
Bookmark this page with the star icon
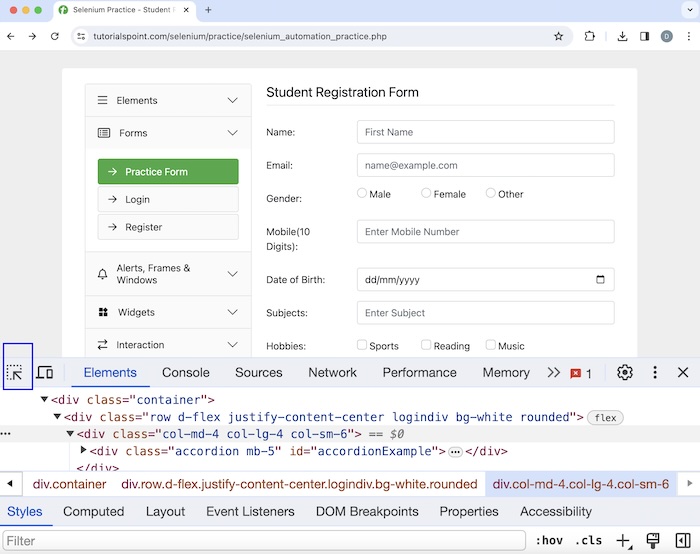559,36
